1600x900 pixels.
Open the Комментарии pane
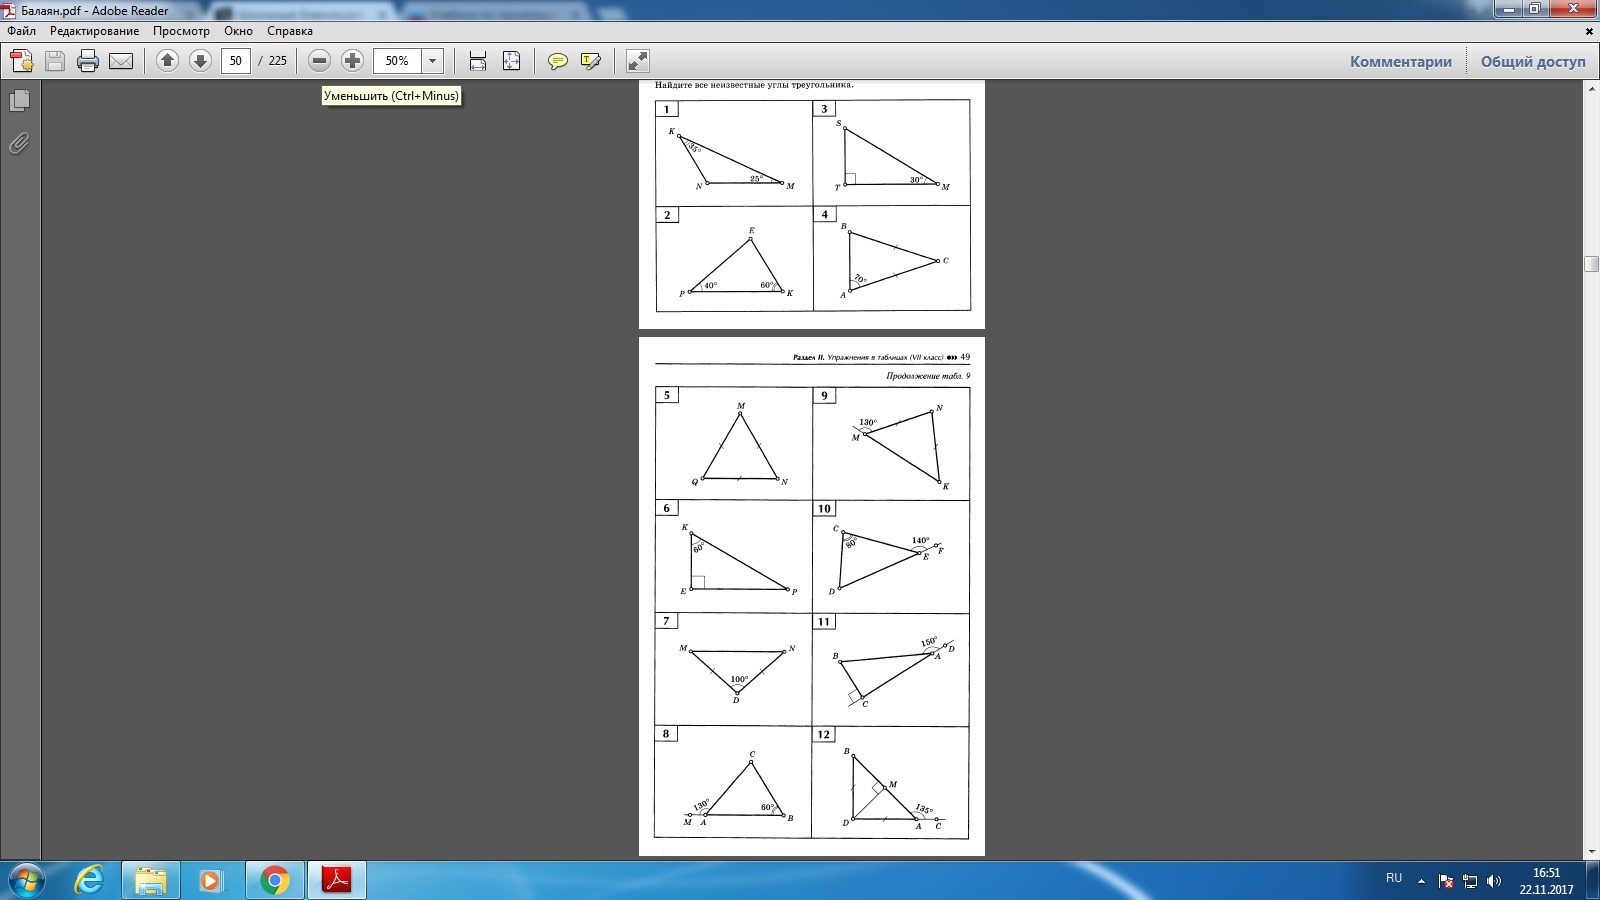click(x=1401, y=61)
